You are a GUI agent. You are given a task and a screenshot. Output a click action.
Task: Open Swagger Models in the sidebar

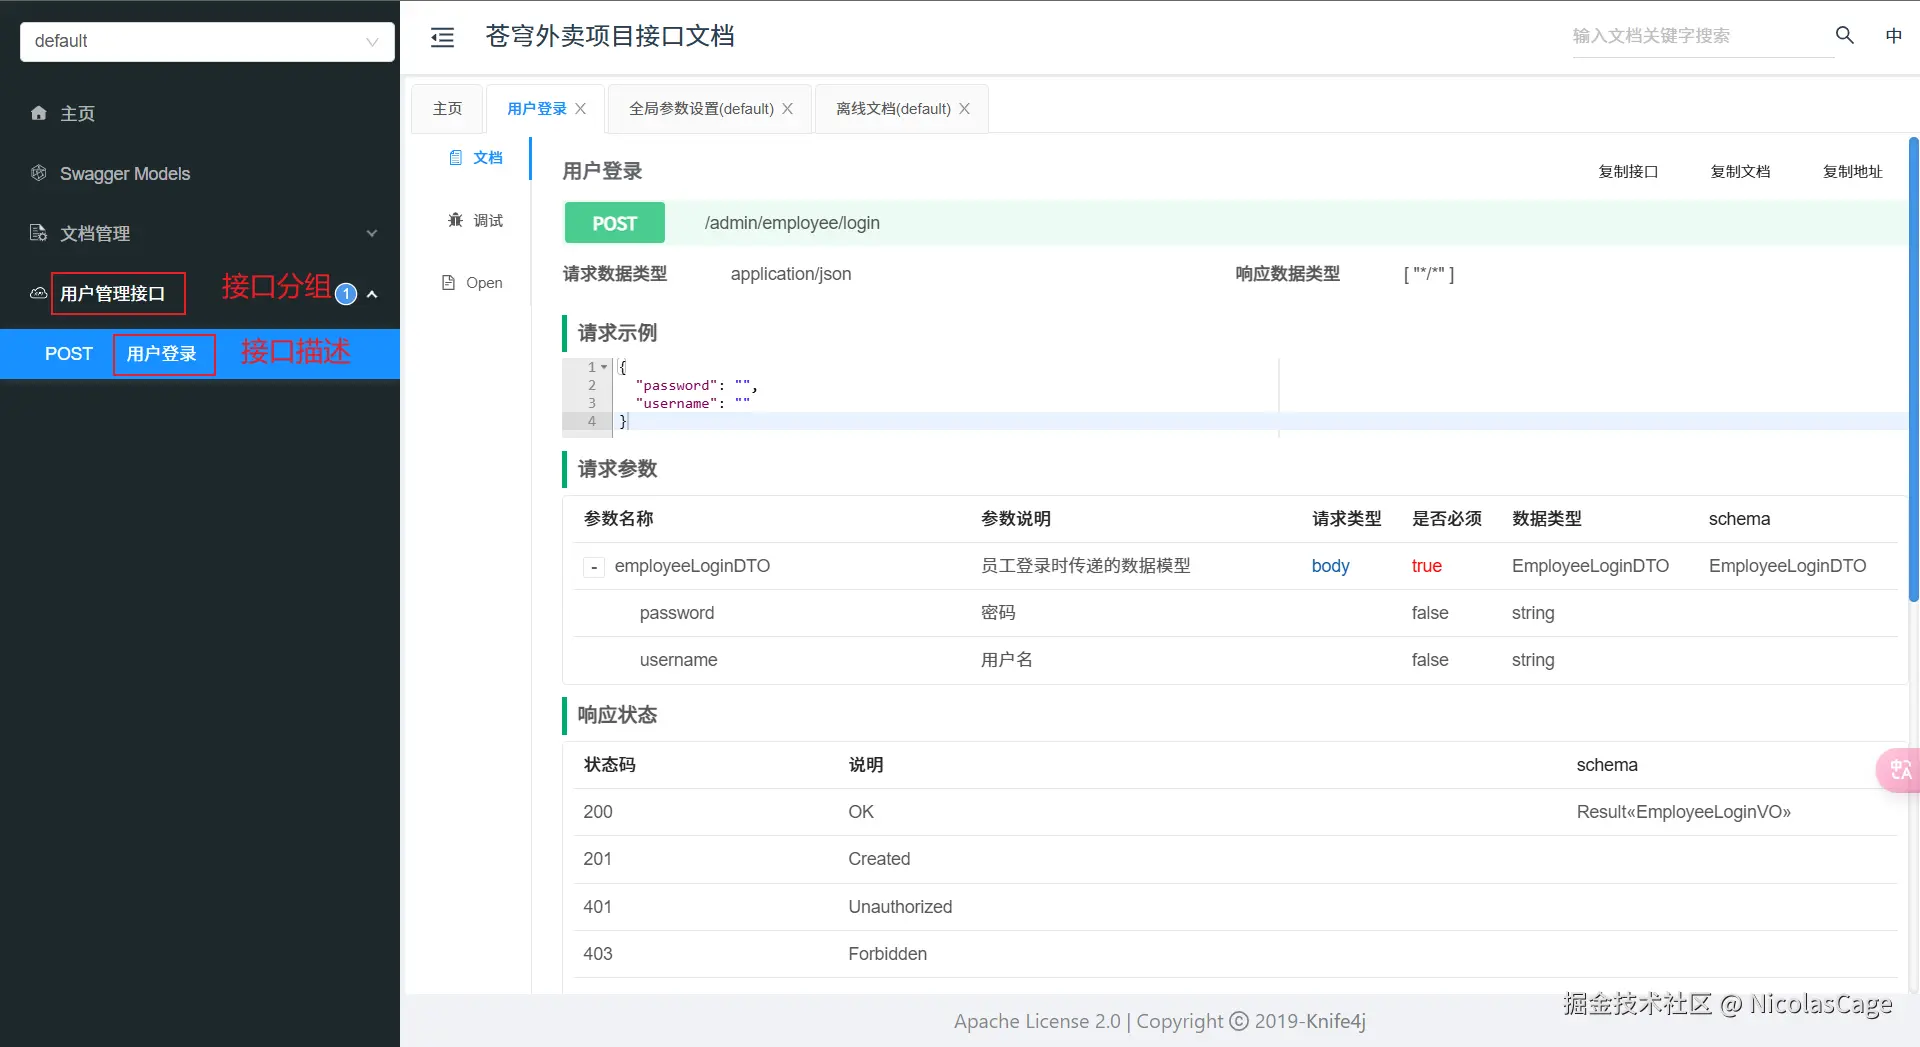[x=200, y=173]
